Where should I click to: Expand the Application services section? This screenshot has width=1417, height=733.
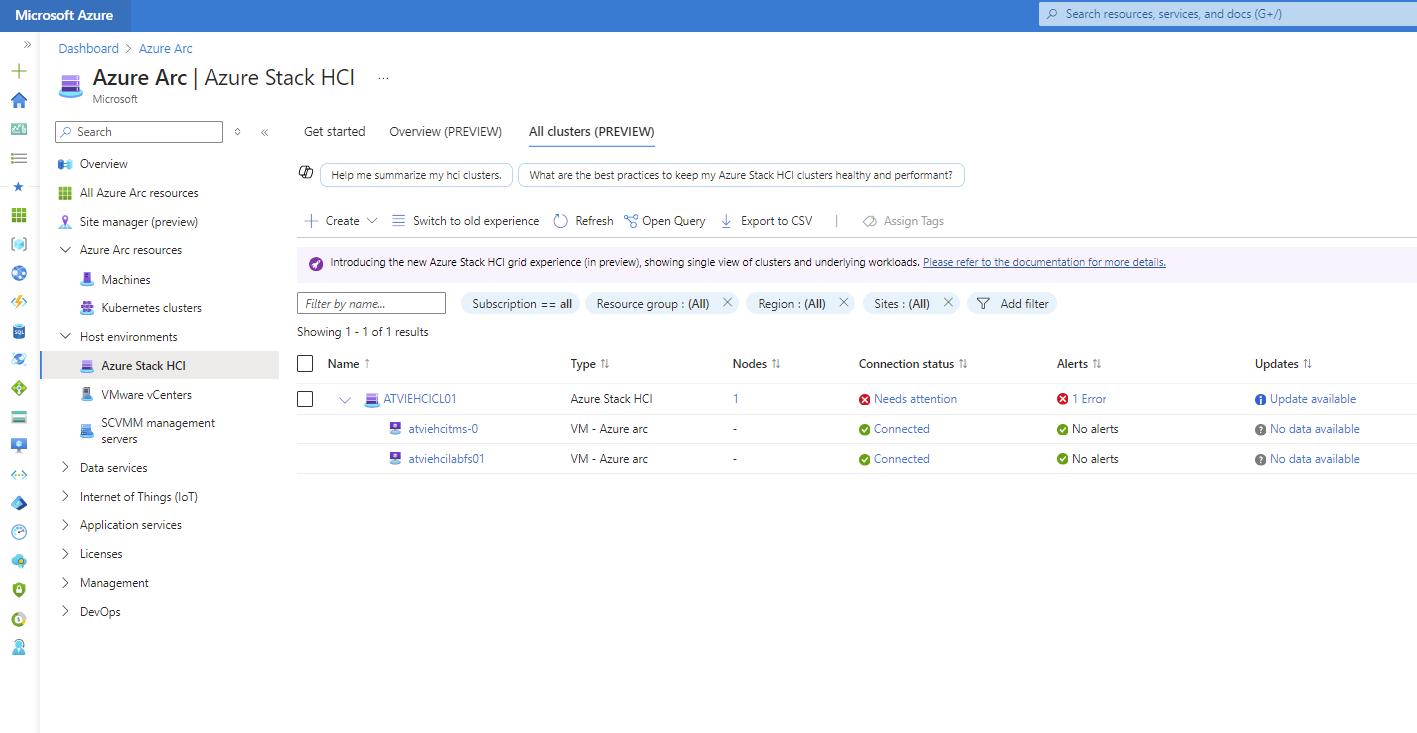(66, 525)
